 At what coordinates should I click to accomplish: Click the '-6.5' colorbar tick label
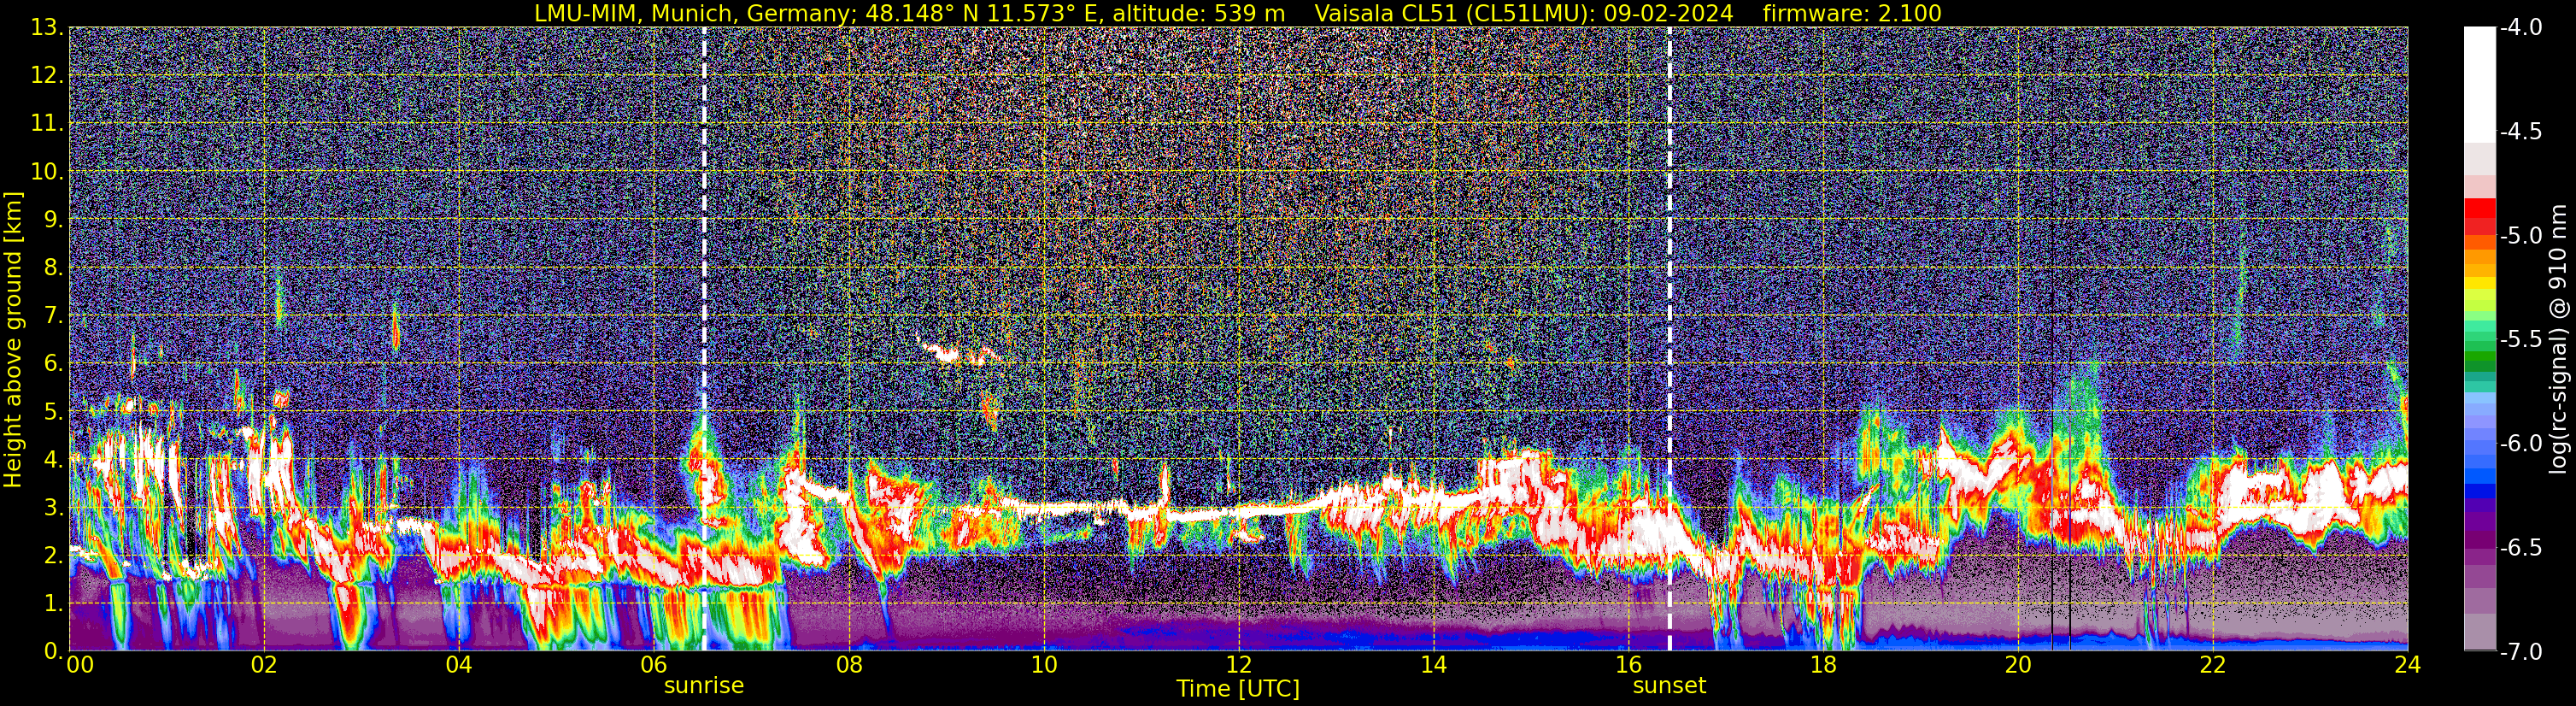point(2520,548)
